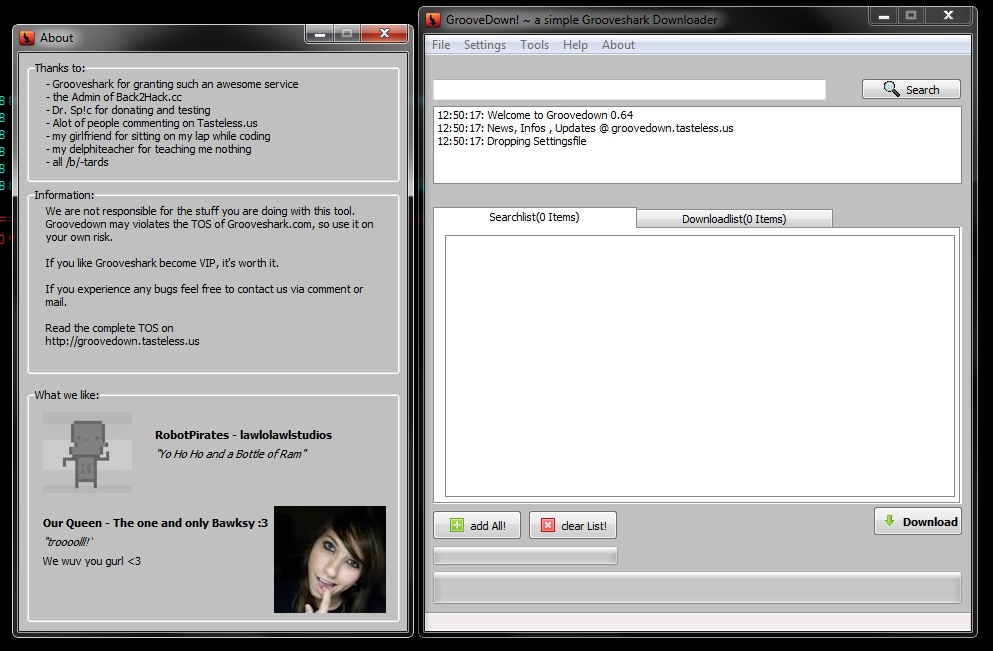
Task: Click the magnifier Search button
Action: (x=911, y=89)
